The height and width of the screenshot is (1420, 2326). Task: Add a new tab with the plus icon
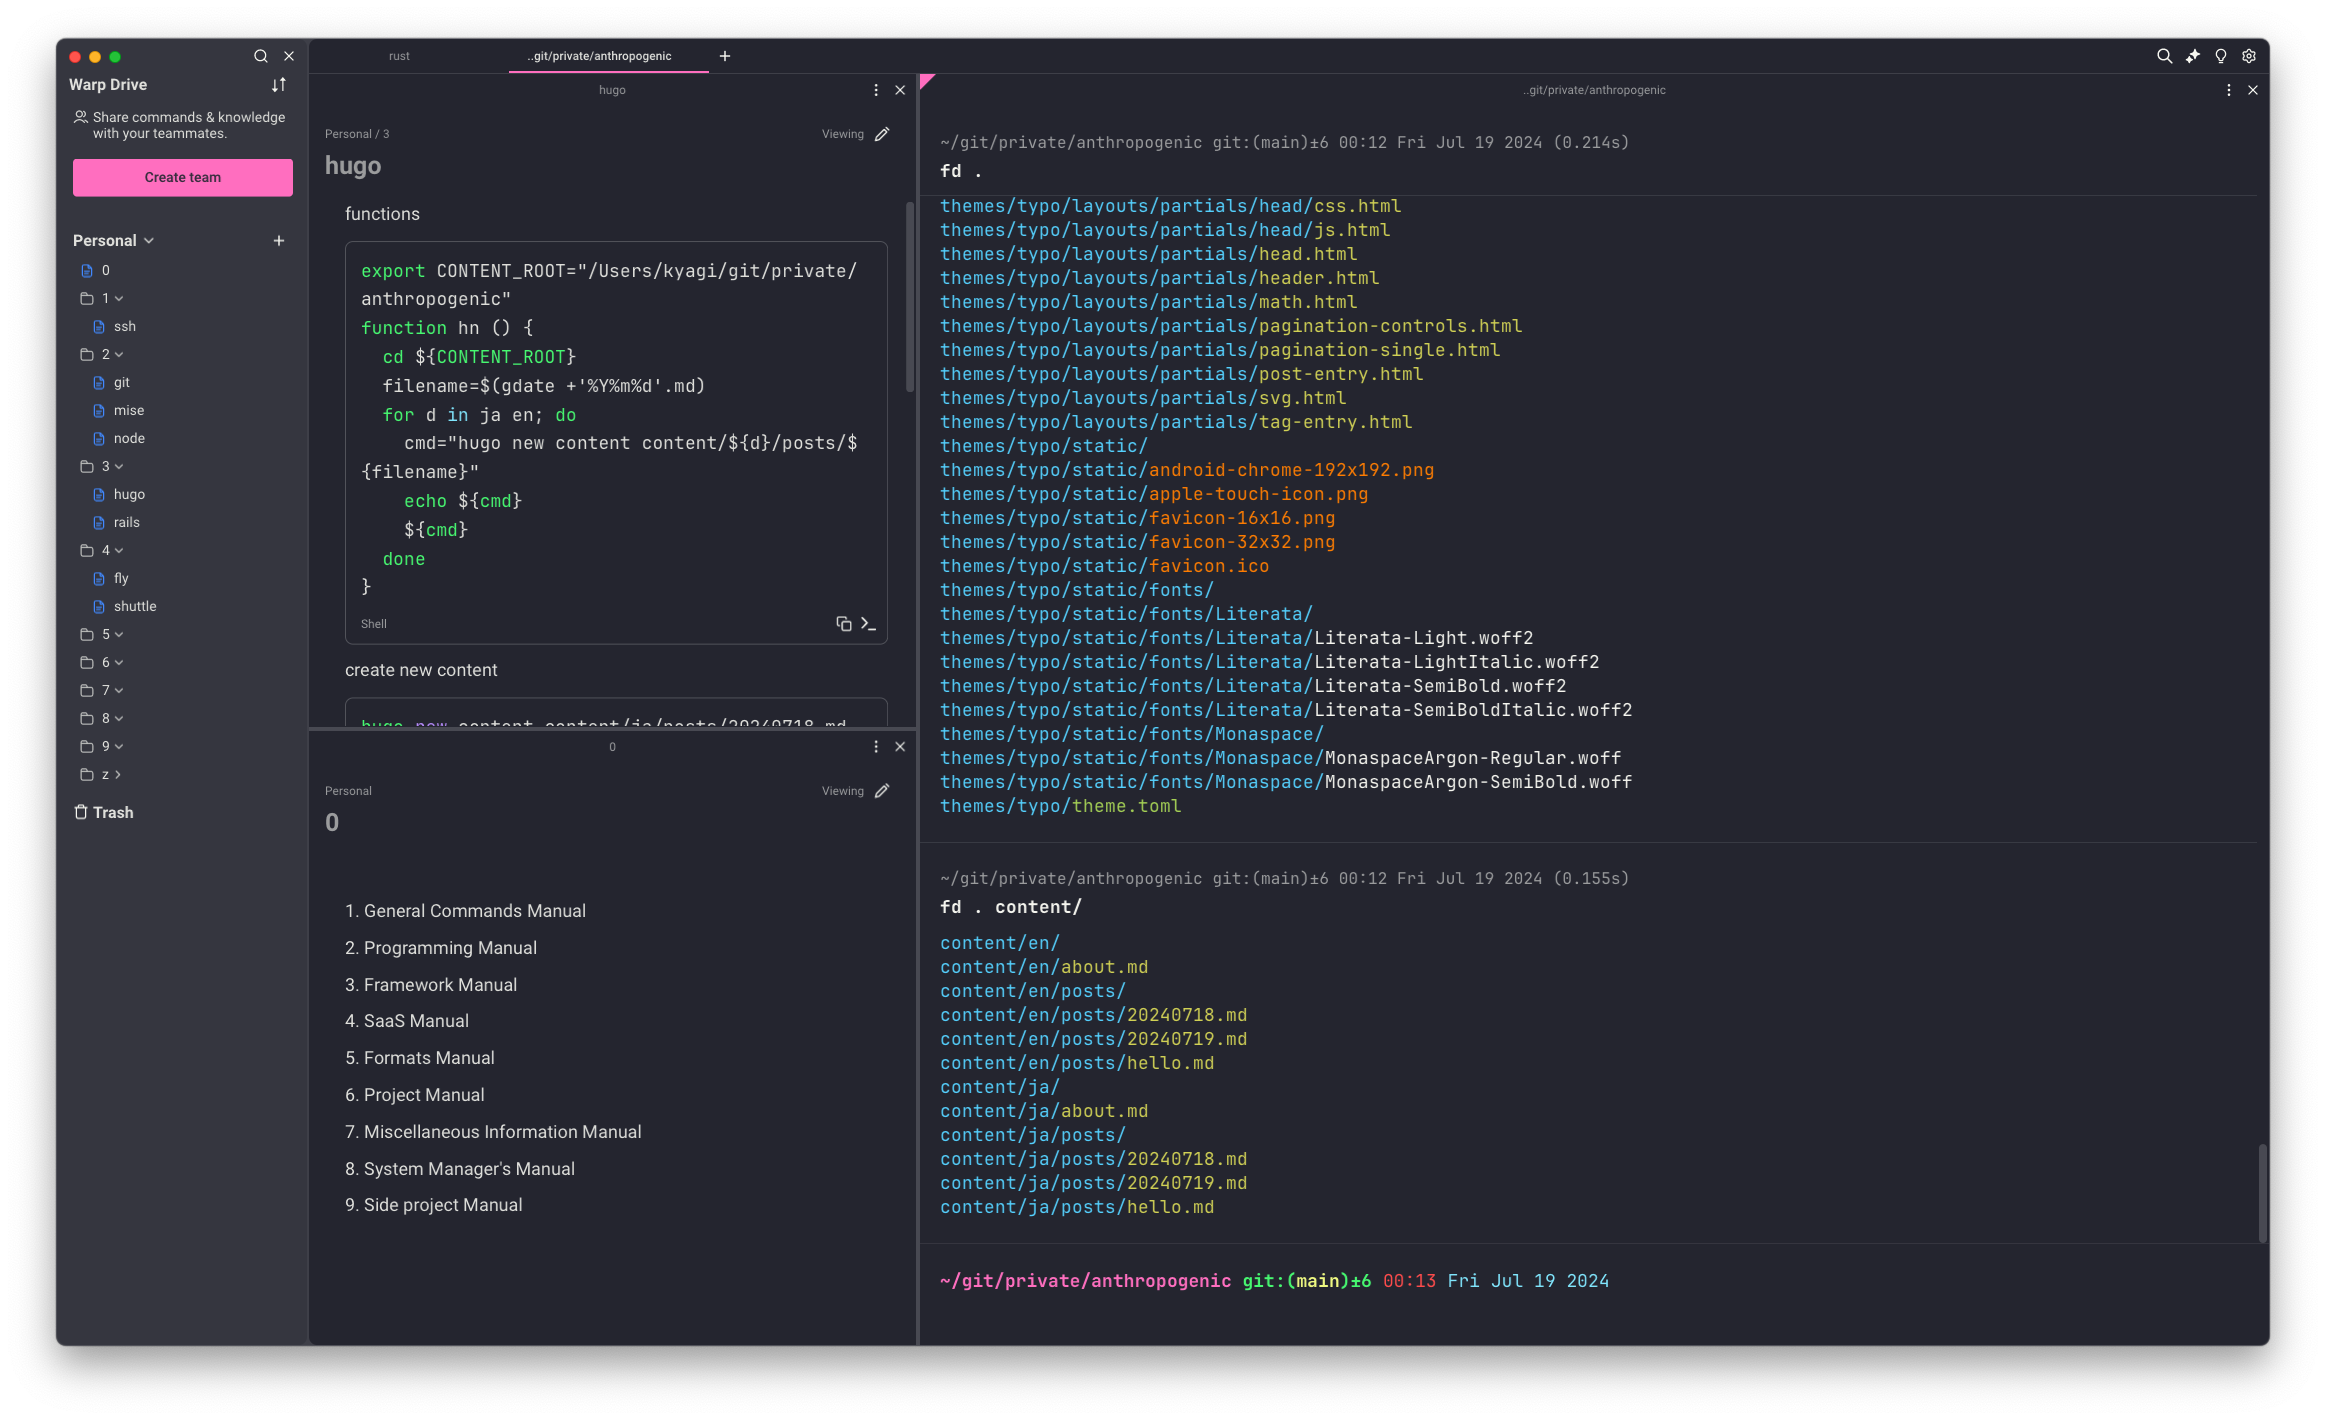pyautogui.click(x=725, y=56)
